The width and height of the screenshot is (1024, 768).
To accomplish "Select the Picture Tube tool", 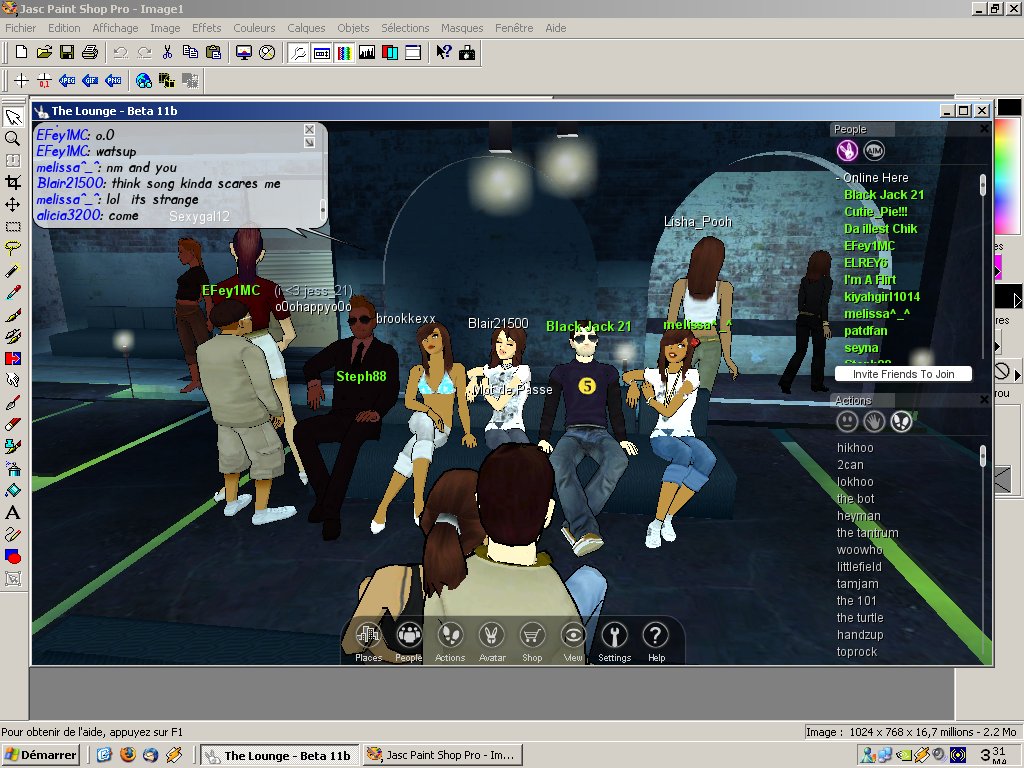I will 13,447.
